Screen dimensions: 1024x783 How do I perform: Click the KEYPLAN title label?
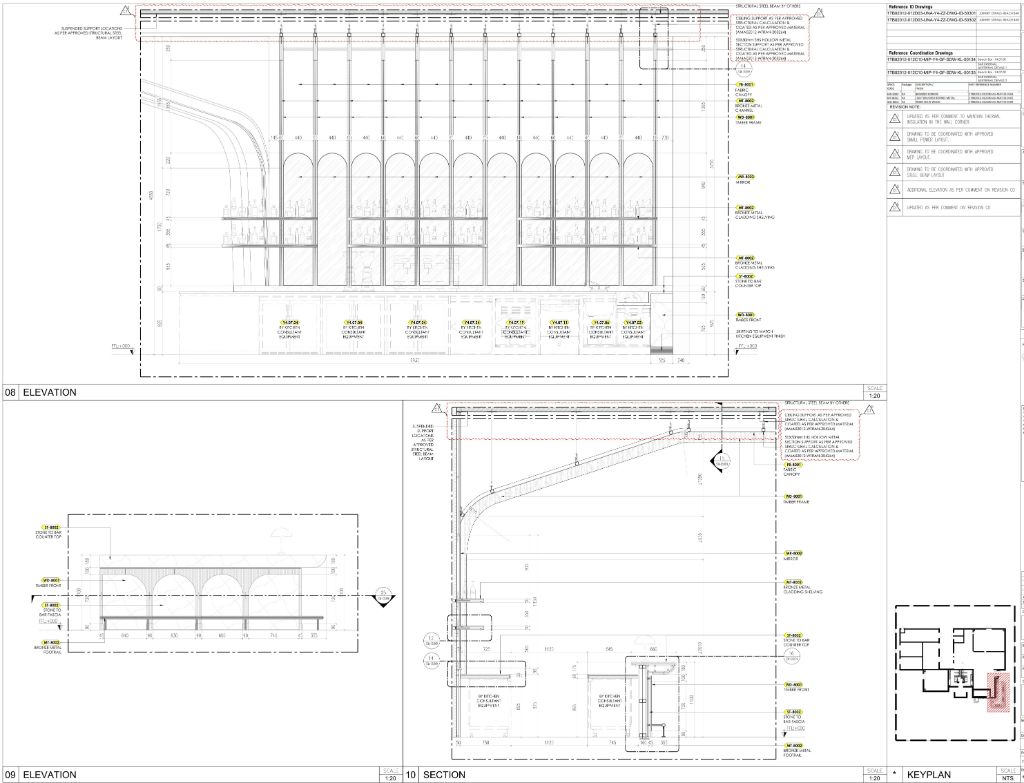point(930,775)
